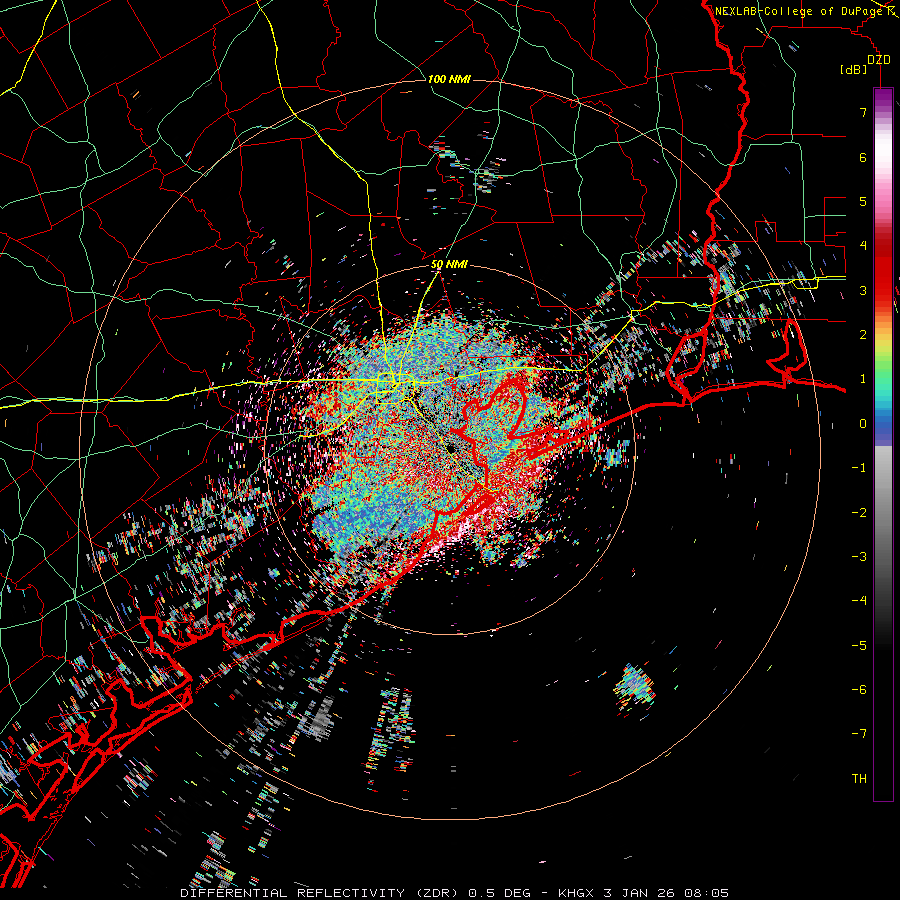Click the DZD [dB] color scale header
This screenshot has width=900, height=900.
866,64
